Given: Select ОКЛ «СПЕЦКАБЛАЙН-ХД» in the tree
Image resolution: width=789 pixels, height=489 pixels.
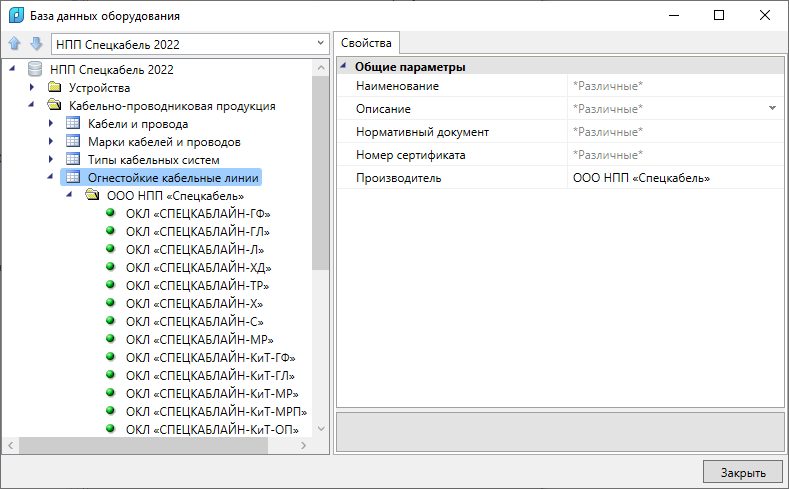Looking at the screenshot, I should pos(199,268).
